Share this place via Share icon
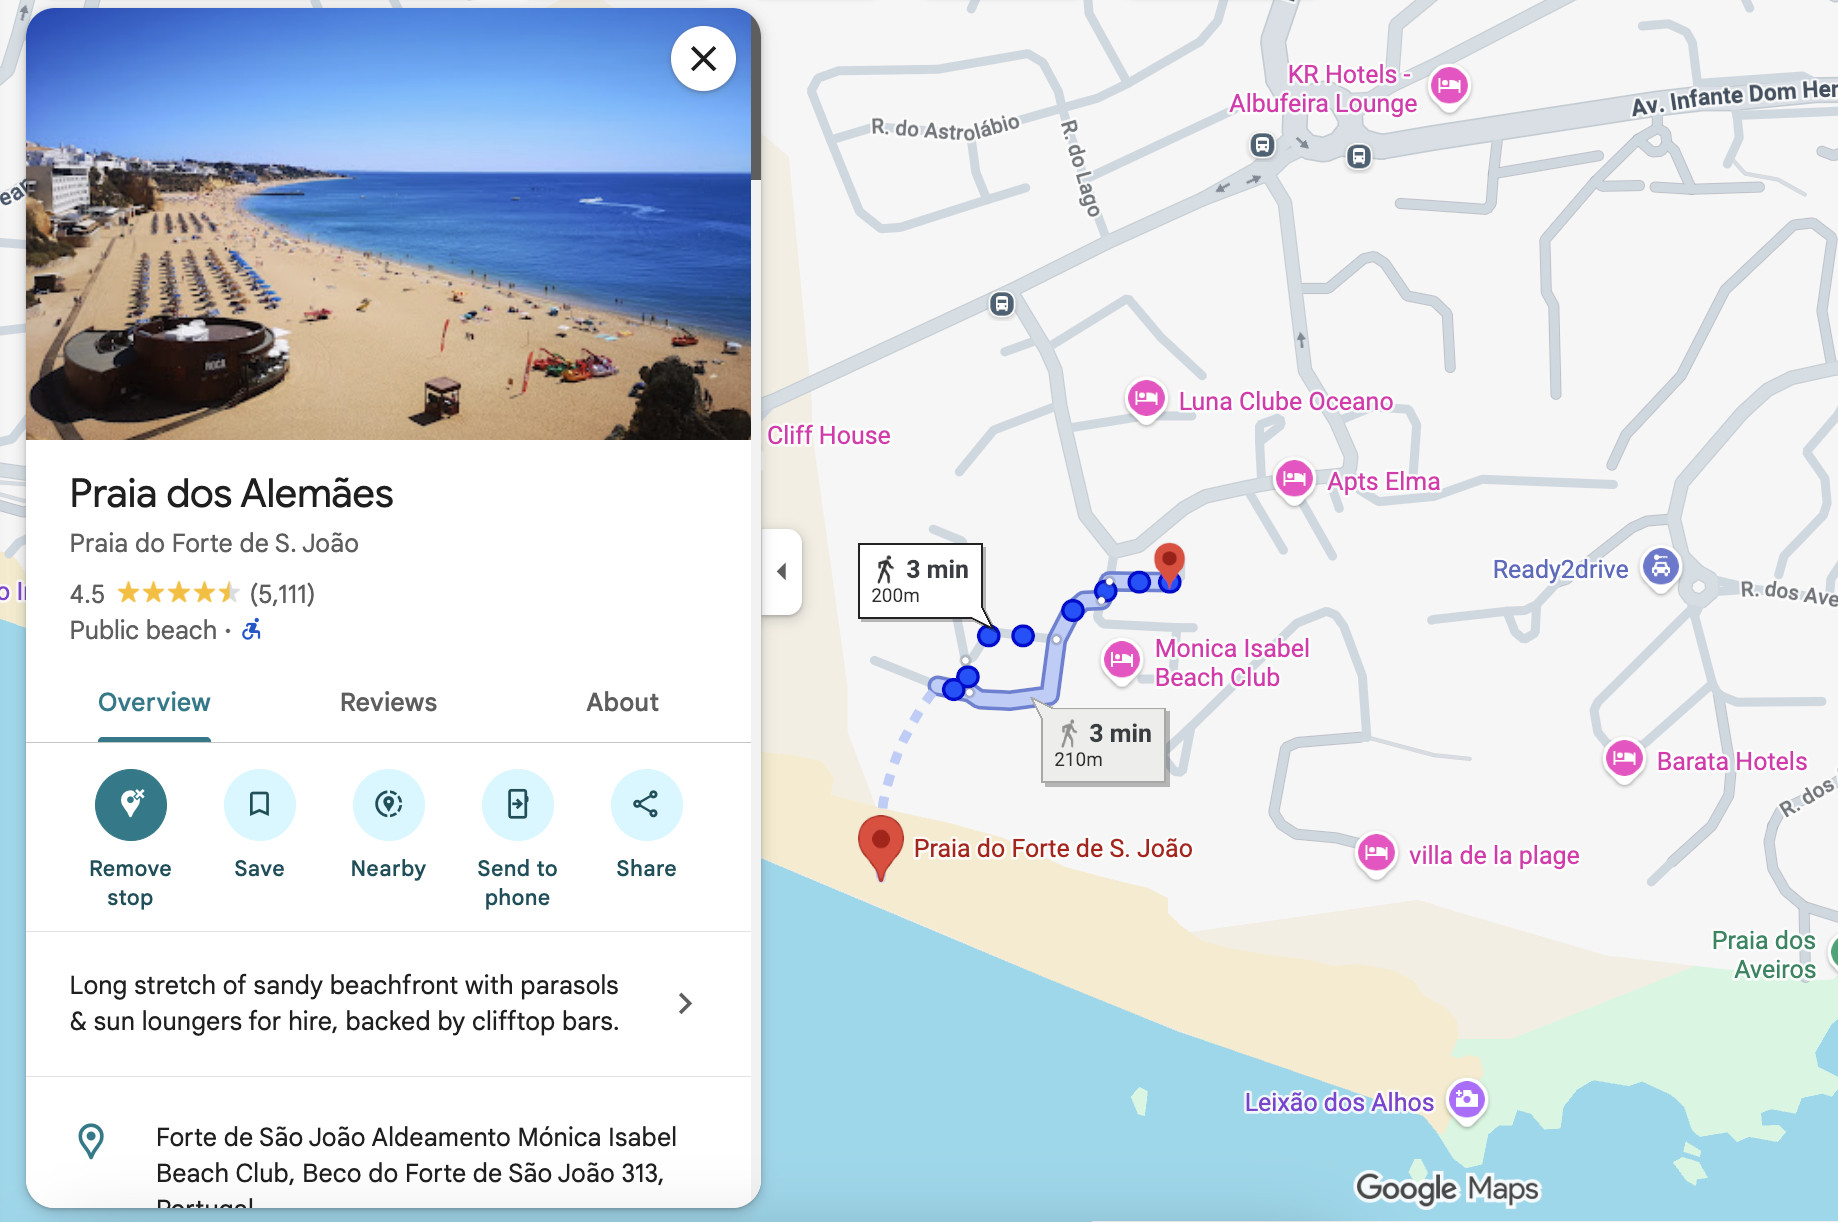This screenshot has height=1222, width=1838. [646, 804]
